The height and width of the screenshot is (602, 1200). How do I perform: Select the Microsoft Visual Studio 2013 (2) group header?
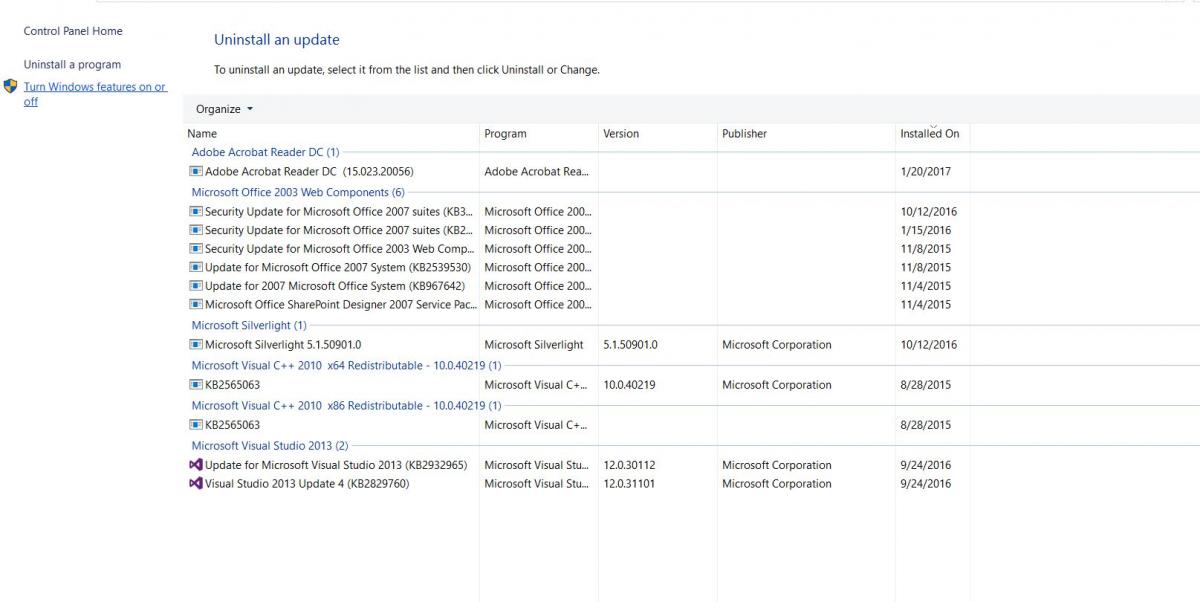point(270,445)
